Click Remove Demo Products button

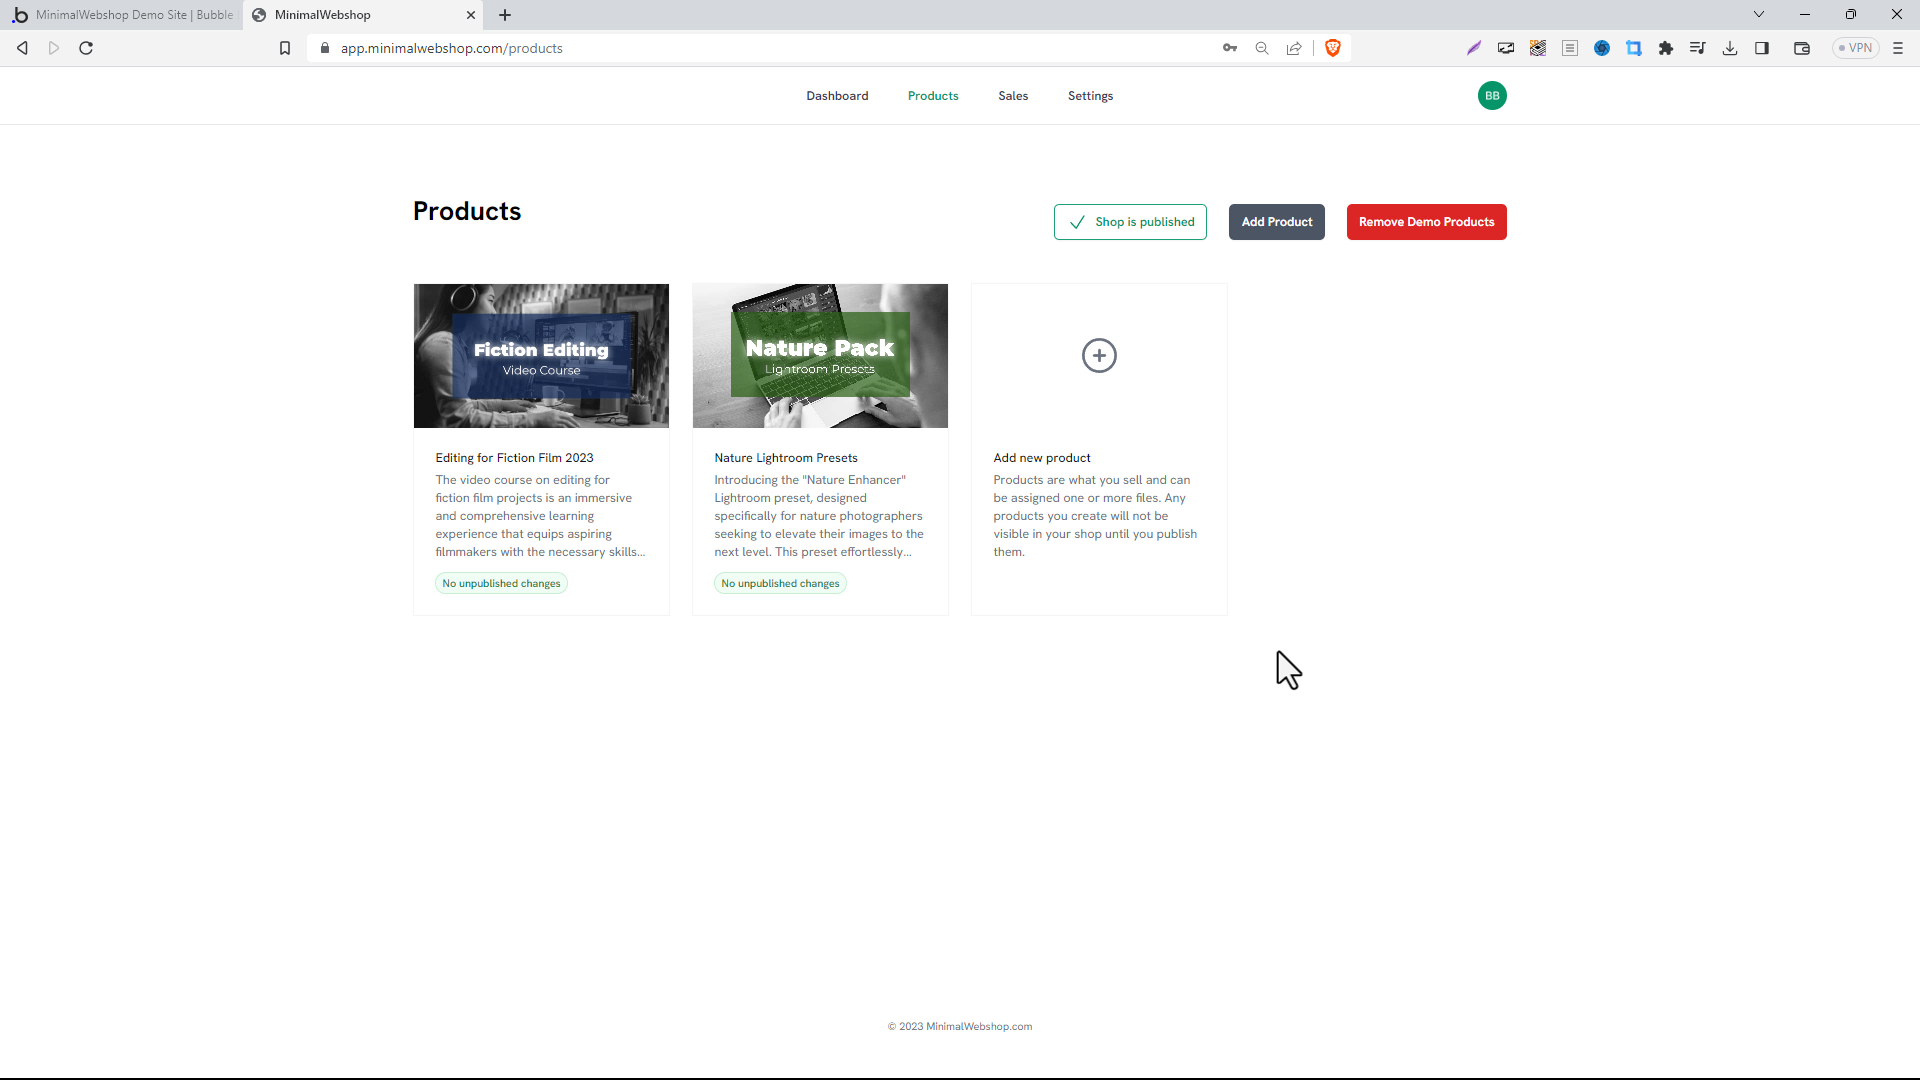[1427, 222]
